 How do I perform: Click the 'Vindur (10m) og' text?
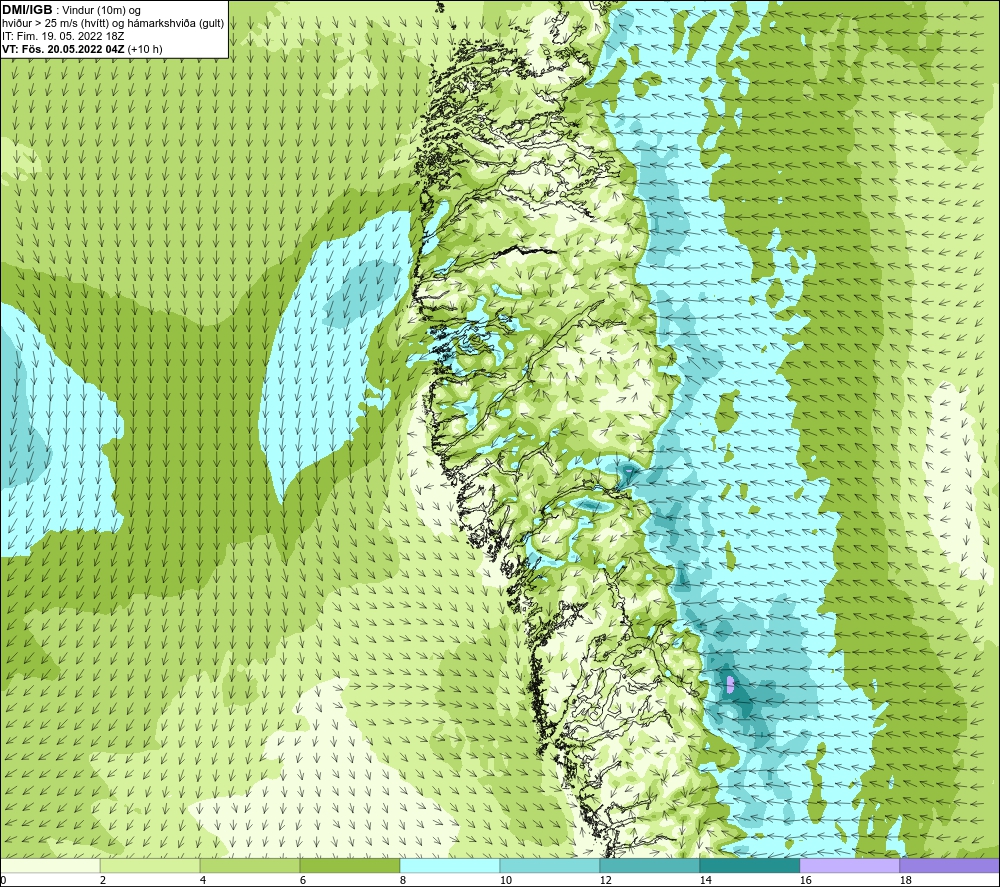[103, 11]
